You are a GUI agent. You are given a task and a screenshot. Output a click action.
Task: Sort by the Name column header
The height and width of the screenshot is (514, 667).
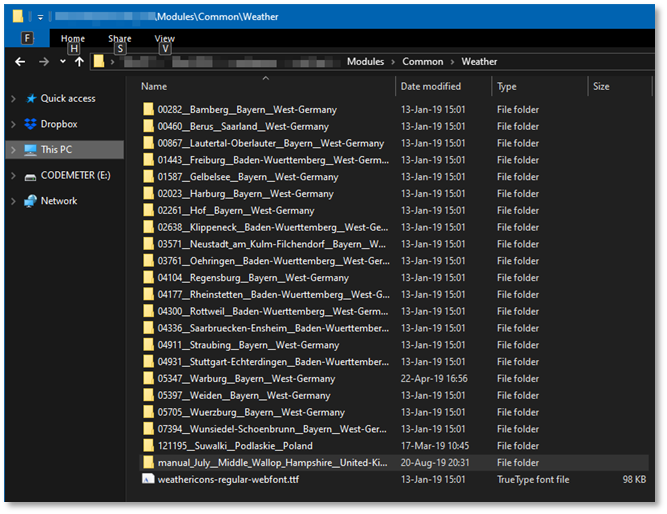(x=154, y=87)
